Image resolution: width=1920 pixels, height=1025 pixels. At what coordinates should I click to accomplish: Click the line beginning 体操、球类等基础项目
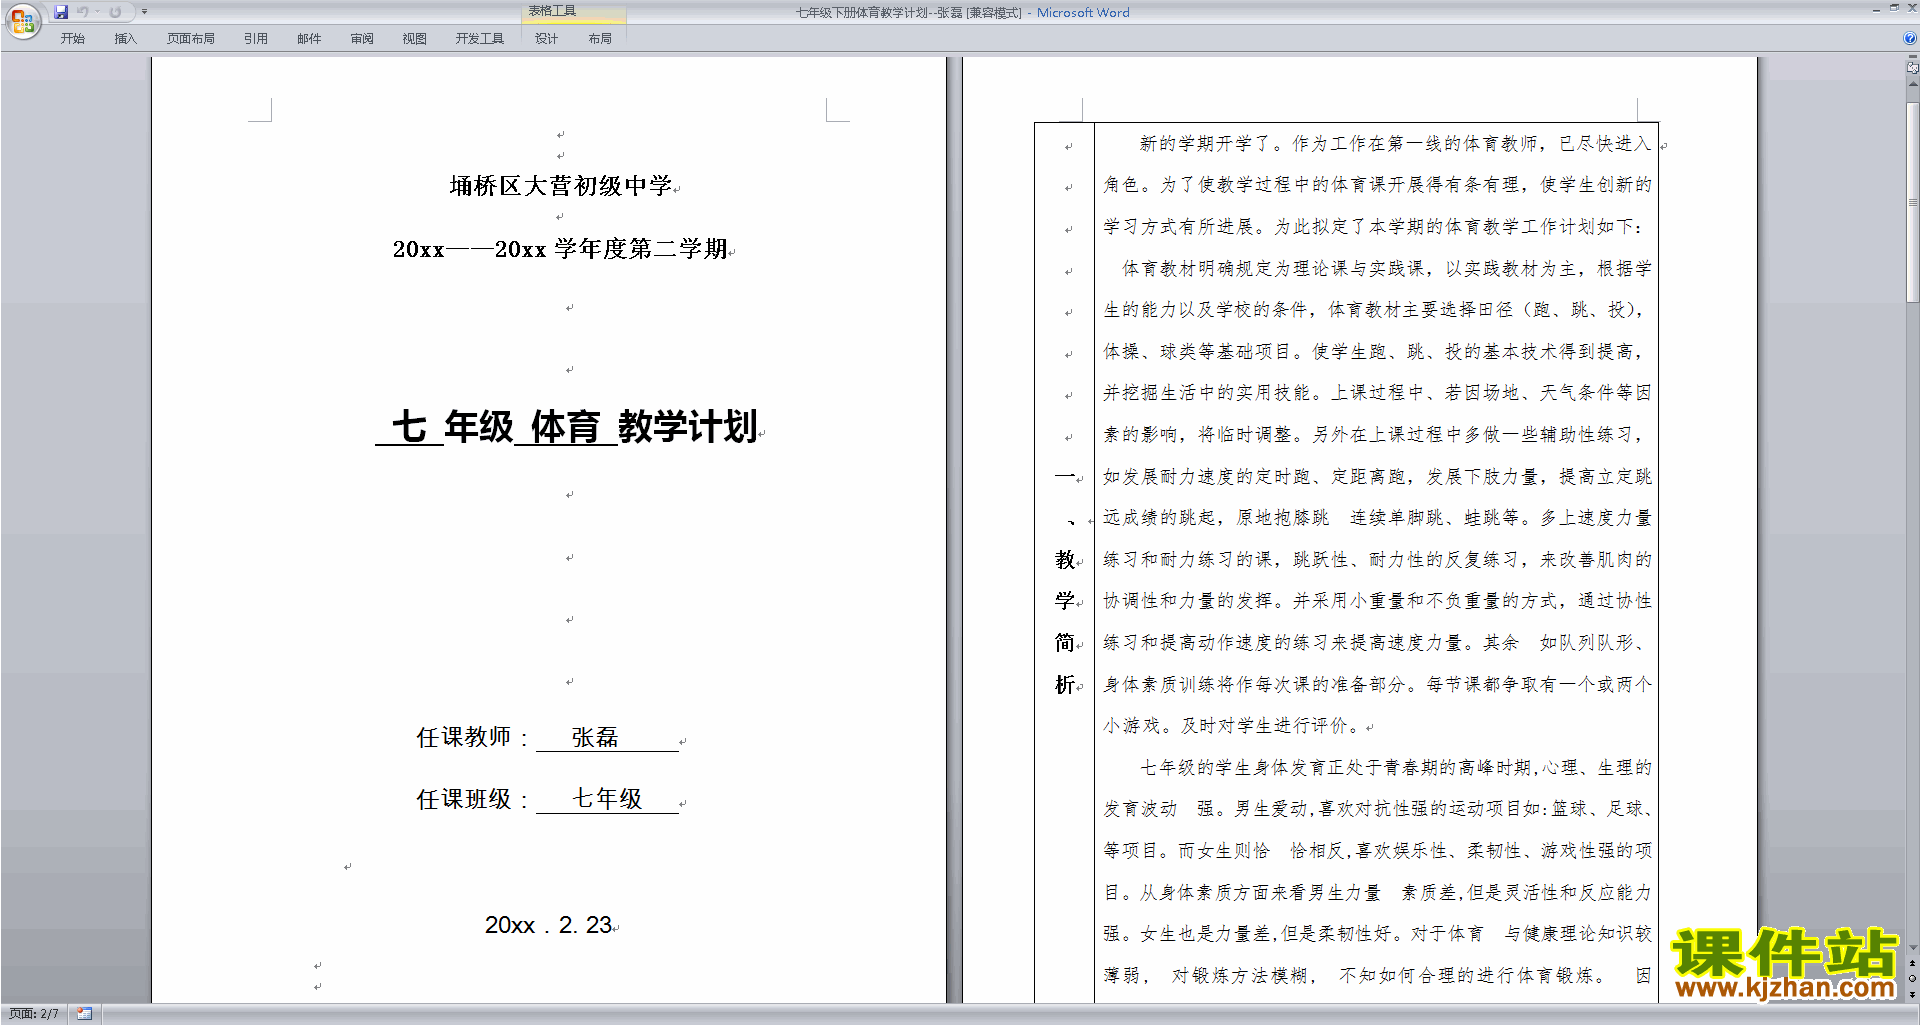tap(1373, 352)
